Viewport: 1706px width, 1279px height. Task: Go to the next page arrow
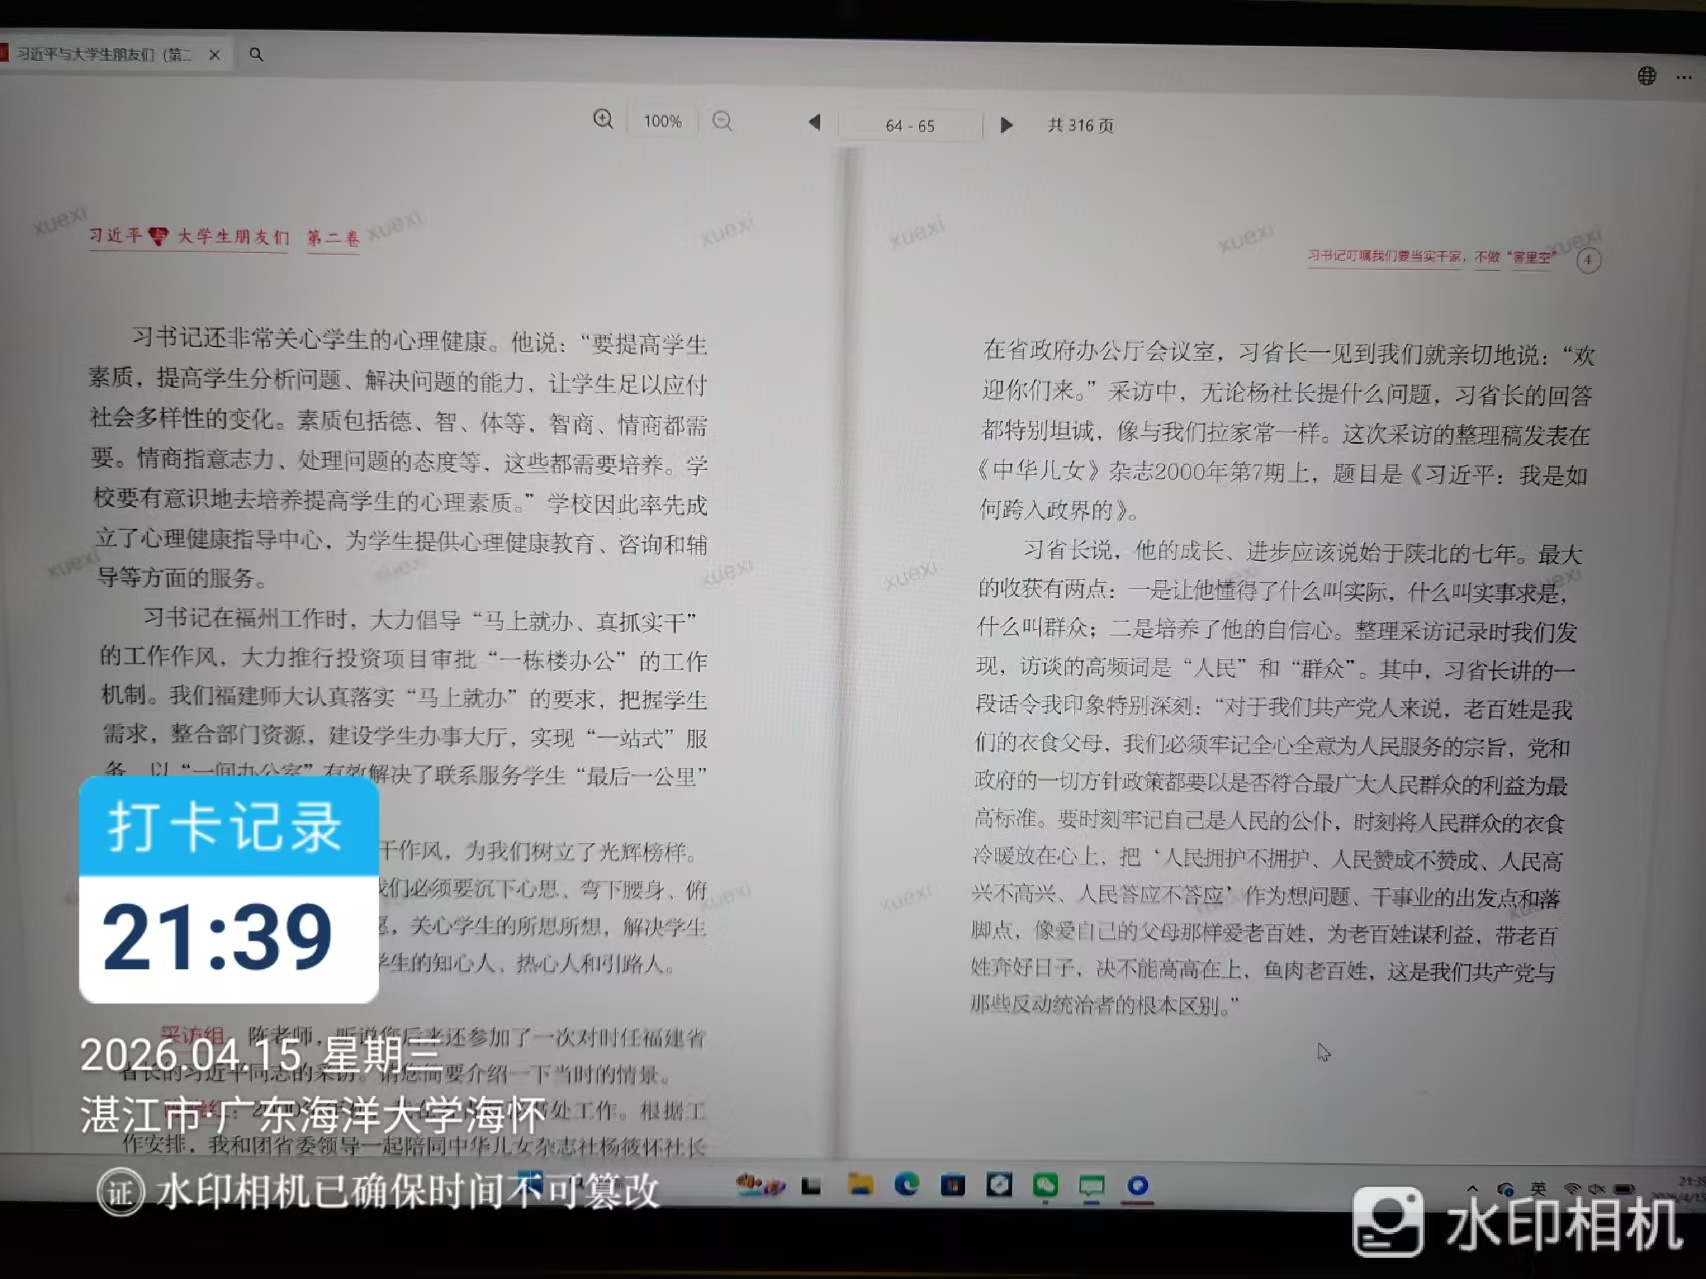(x=1006, y=125)
